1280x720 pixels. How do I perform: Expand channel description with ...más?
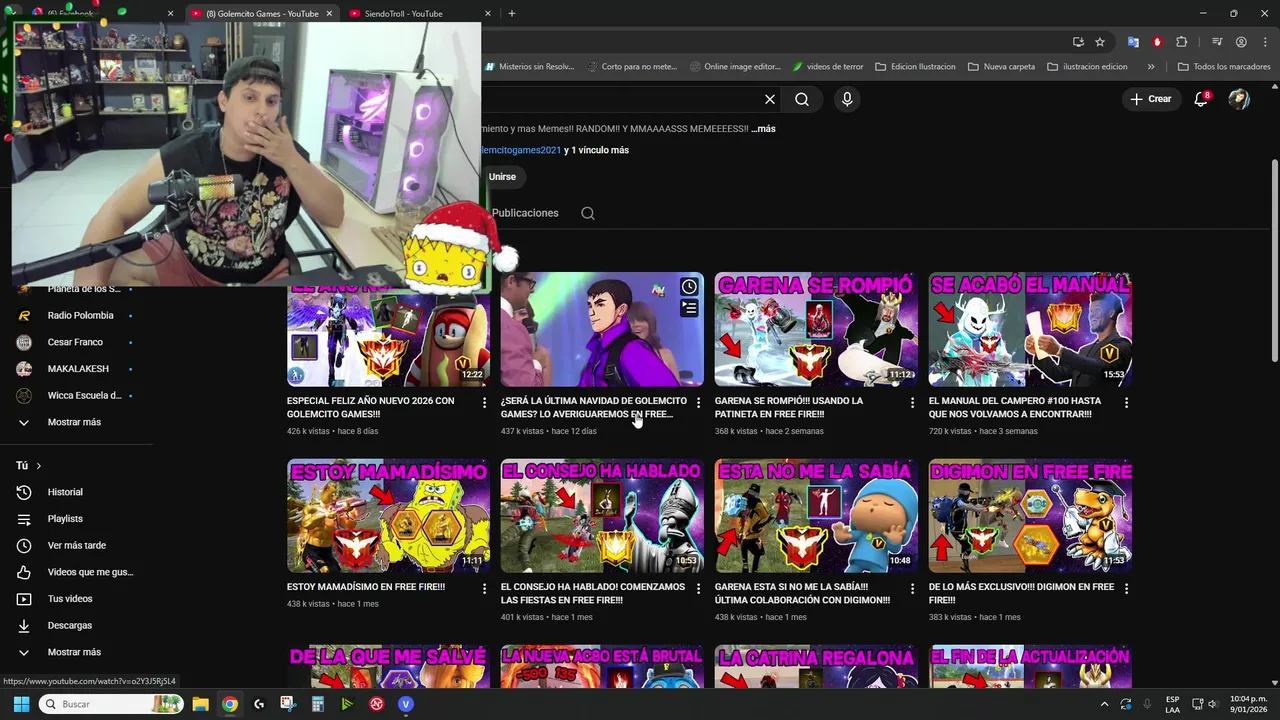[x=763, y=129]
